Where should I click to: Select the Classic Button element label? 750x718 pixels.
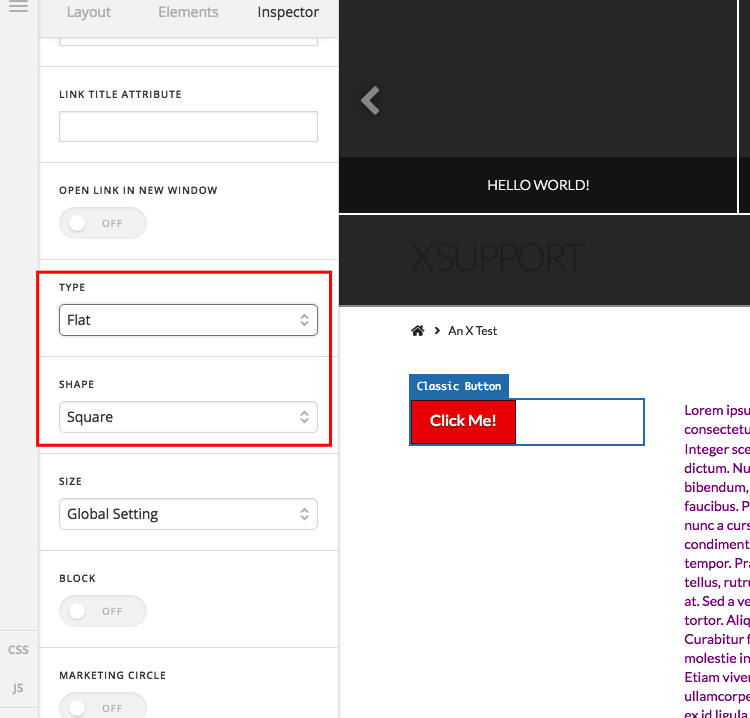[x=459, y=386]
